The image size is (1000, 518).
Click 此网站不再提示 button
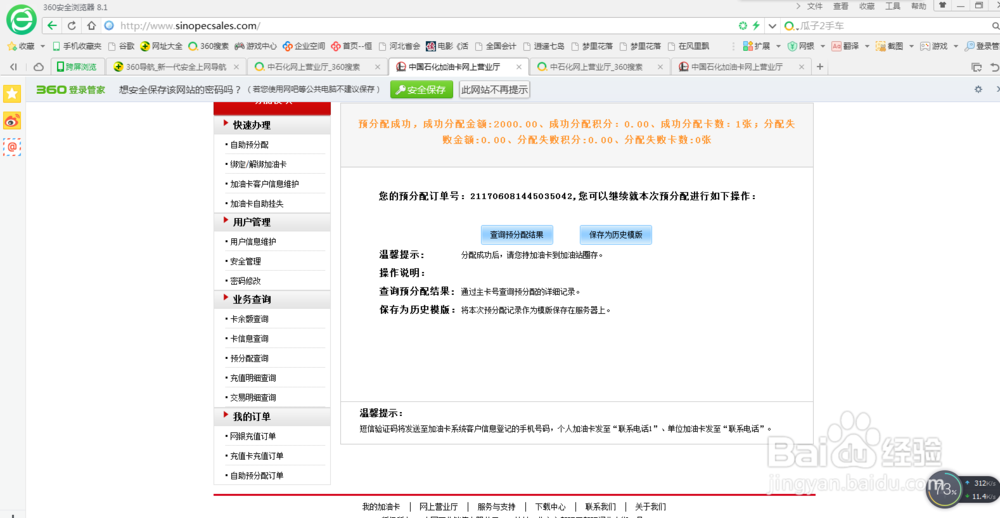494,90
